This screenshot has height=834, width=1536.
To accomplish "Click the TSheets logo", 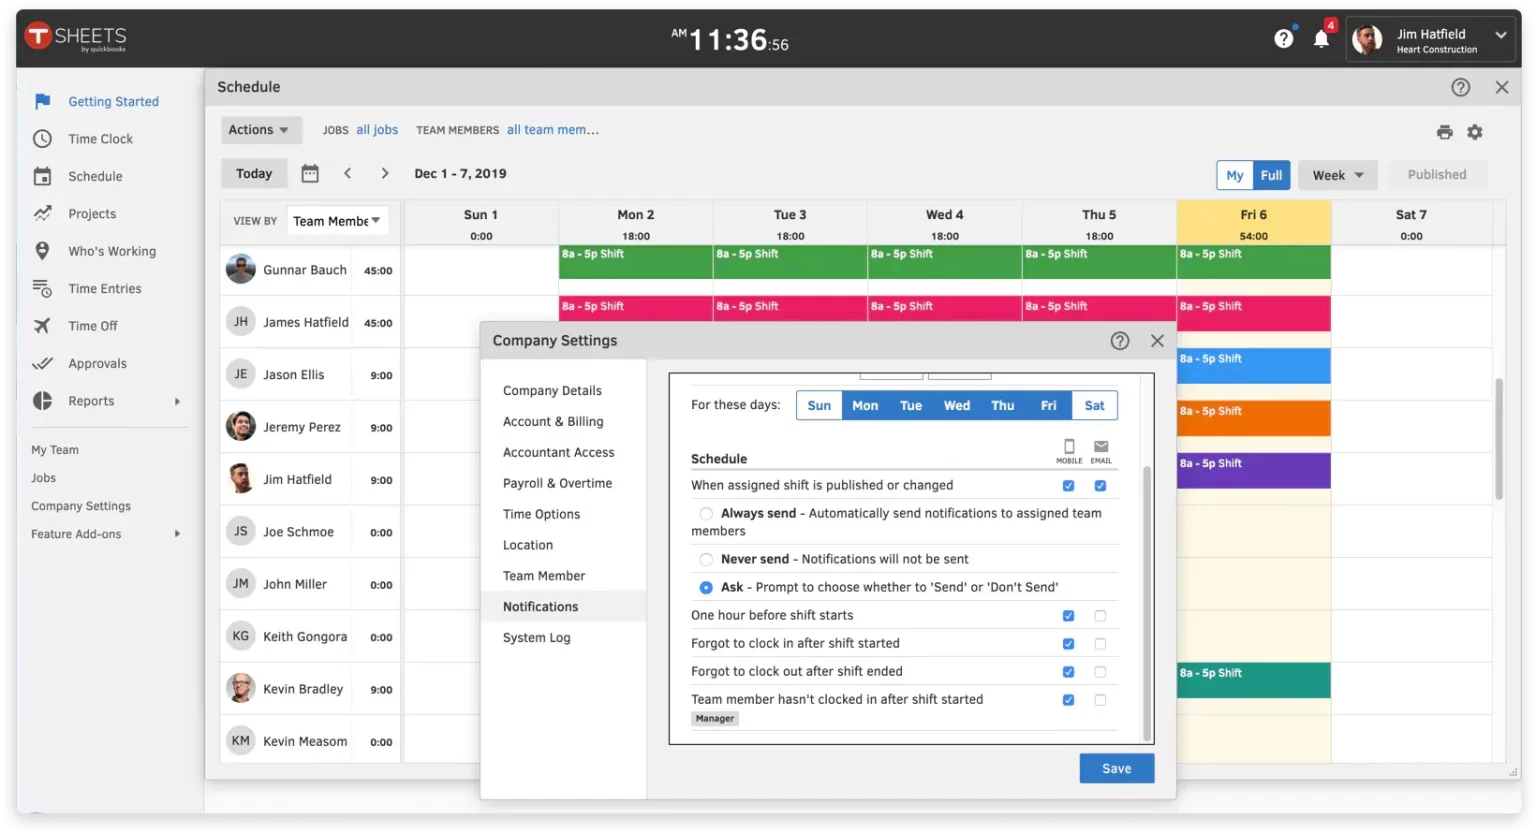I will pyautogui.click(x=76, y=37).
